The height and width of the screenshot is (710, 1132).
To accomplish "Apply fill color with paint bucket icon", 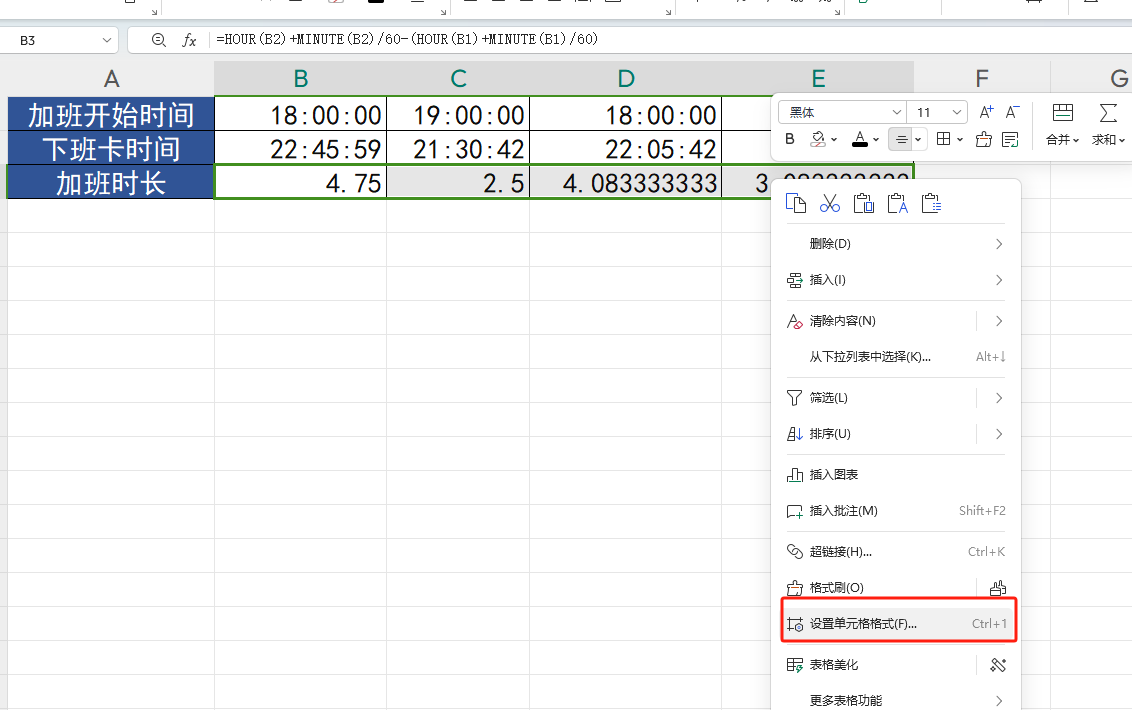I will pyautogui.click(x=818, y=139).
